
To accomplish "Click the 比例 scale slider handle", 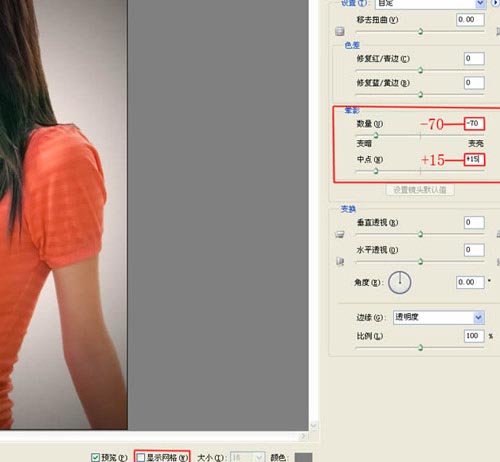I will 420,348.
